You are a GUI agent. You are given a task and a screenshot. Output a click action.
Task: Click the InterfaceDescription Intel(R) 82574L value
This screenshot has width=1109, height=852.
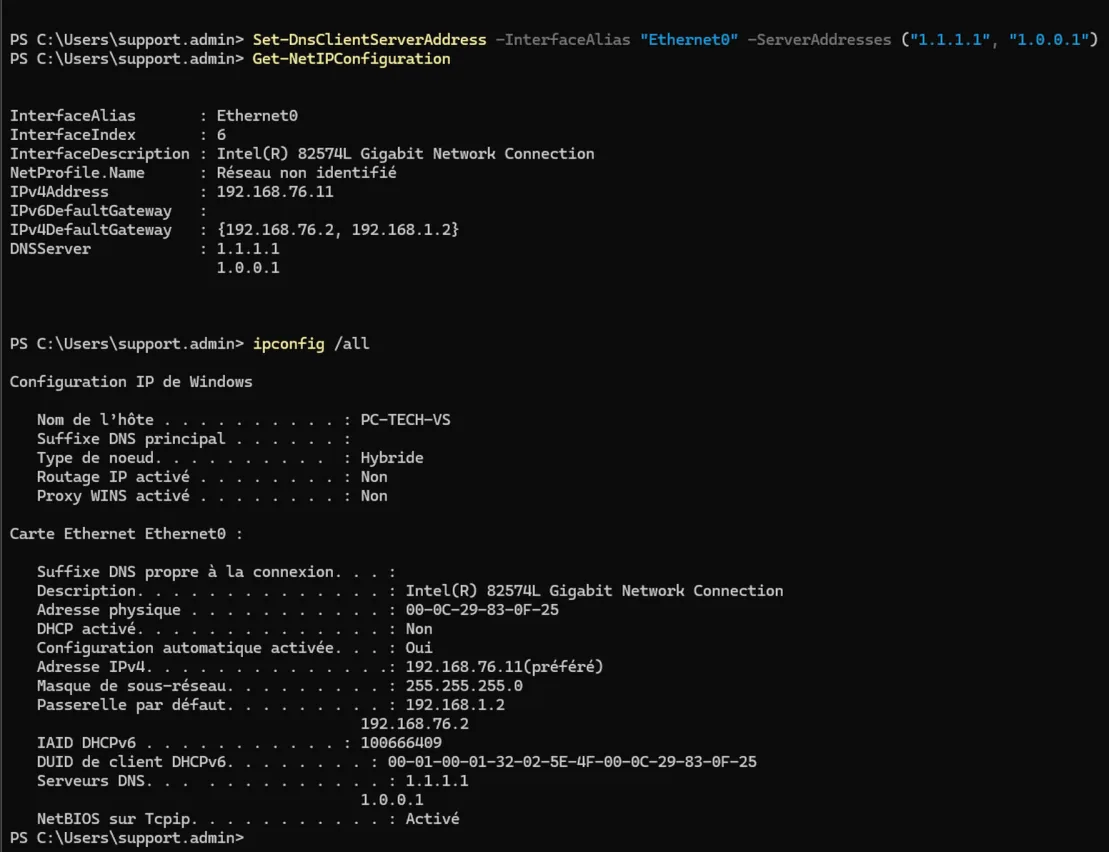pyautogui.click(x=405, y=153)
